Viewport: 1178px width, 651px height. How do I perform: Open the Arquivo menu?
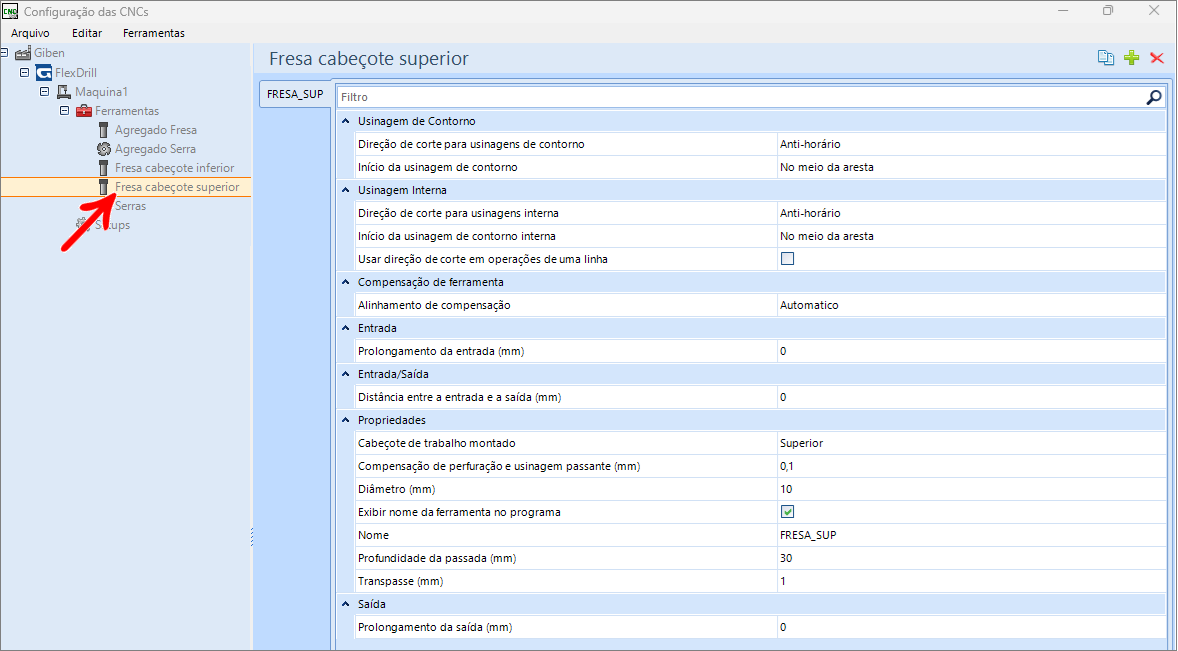[x=30, y=33]
